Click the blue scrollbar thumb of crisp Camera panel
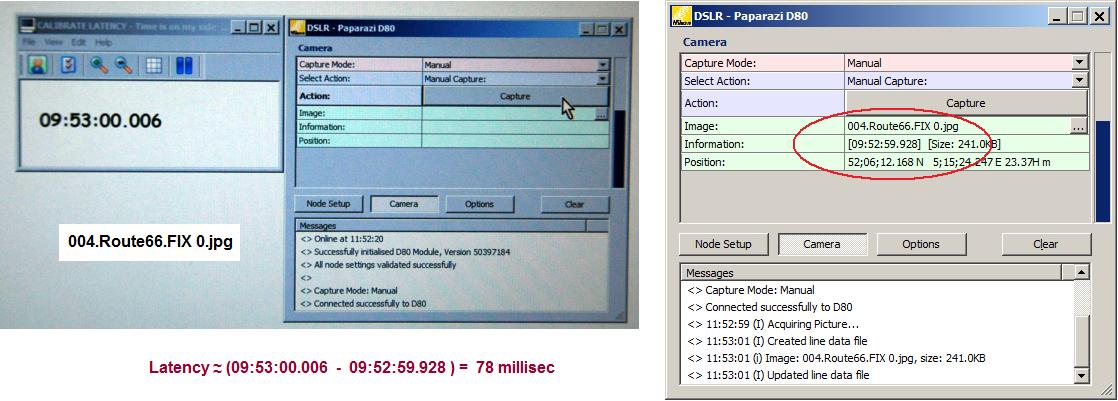 1102,171
